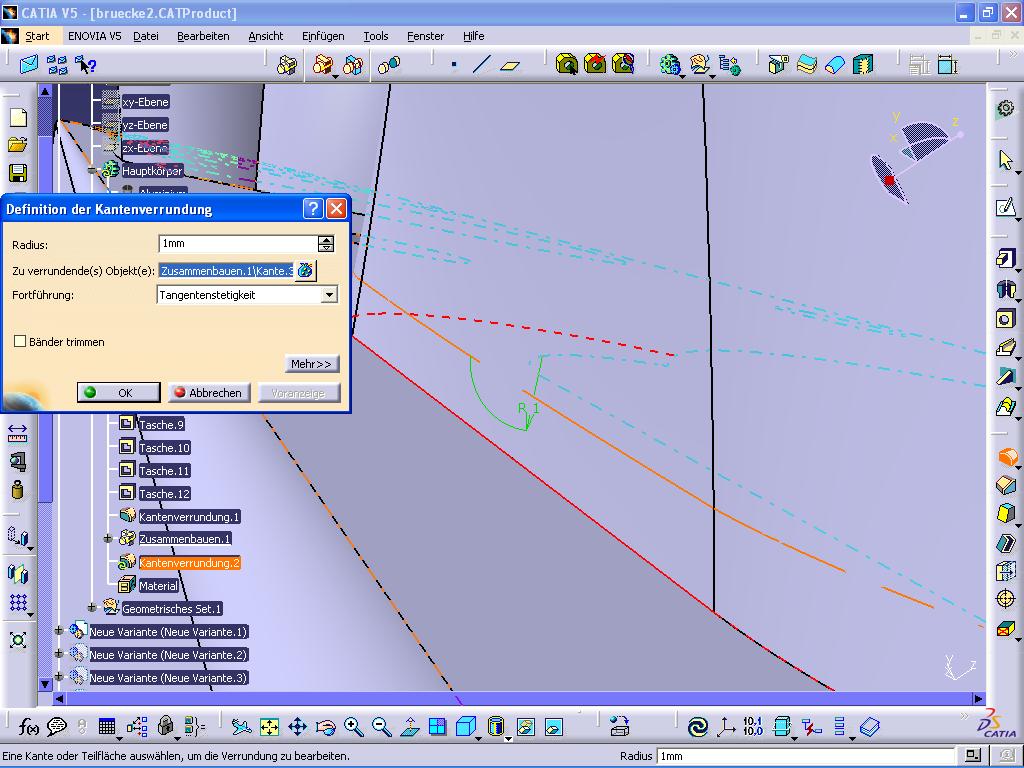Click the Fit All In icon
The width and height of the screenshot is (1024, 768).
pos(270,726)
